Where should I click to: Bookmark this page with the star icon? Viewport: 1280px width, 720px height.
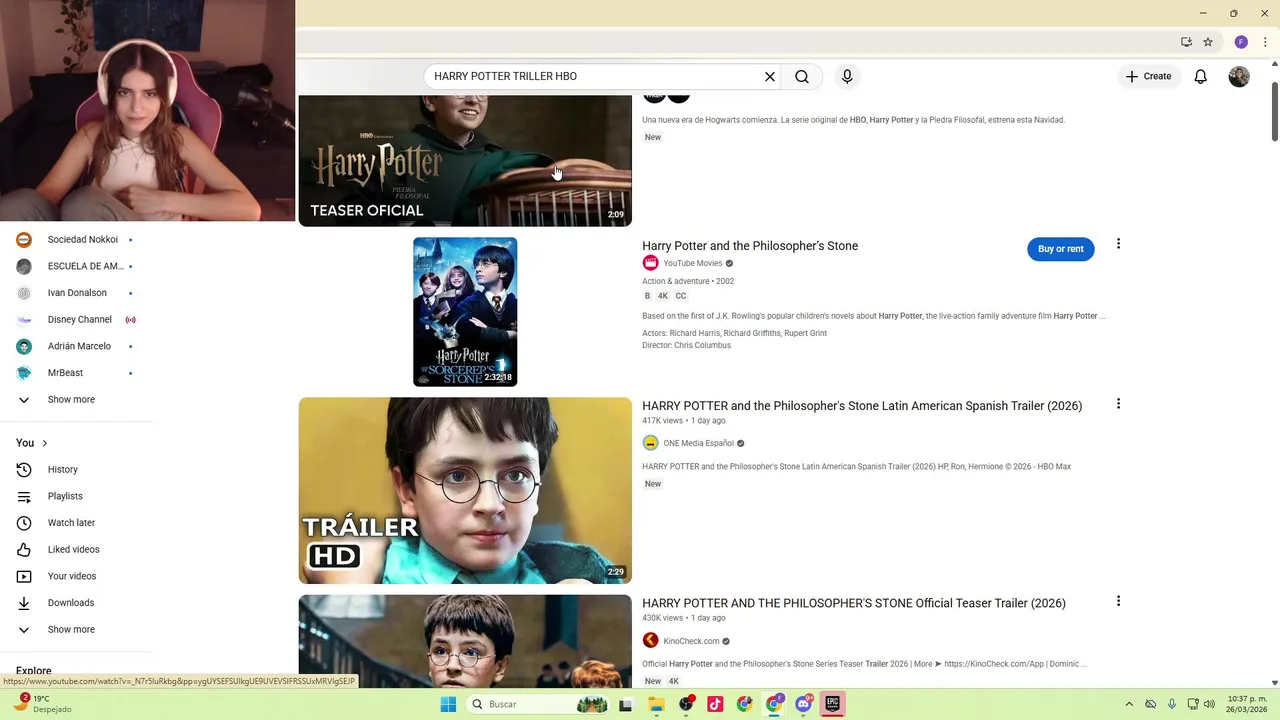(1208, 42)
